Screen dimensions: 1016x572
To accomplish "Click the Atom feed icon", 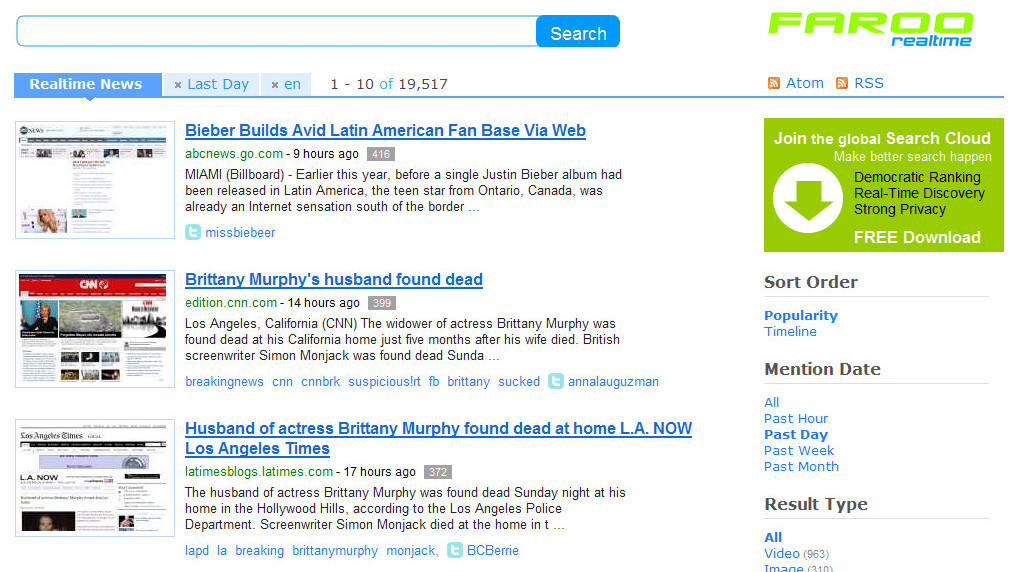I will (x=774, y=84).
